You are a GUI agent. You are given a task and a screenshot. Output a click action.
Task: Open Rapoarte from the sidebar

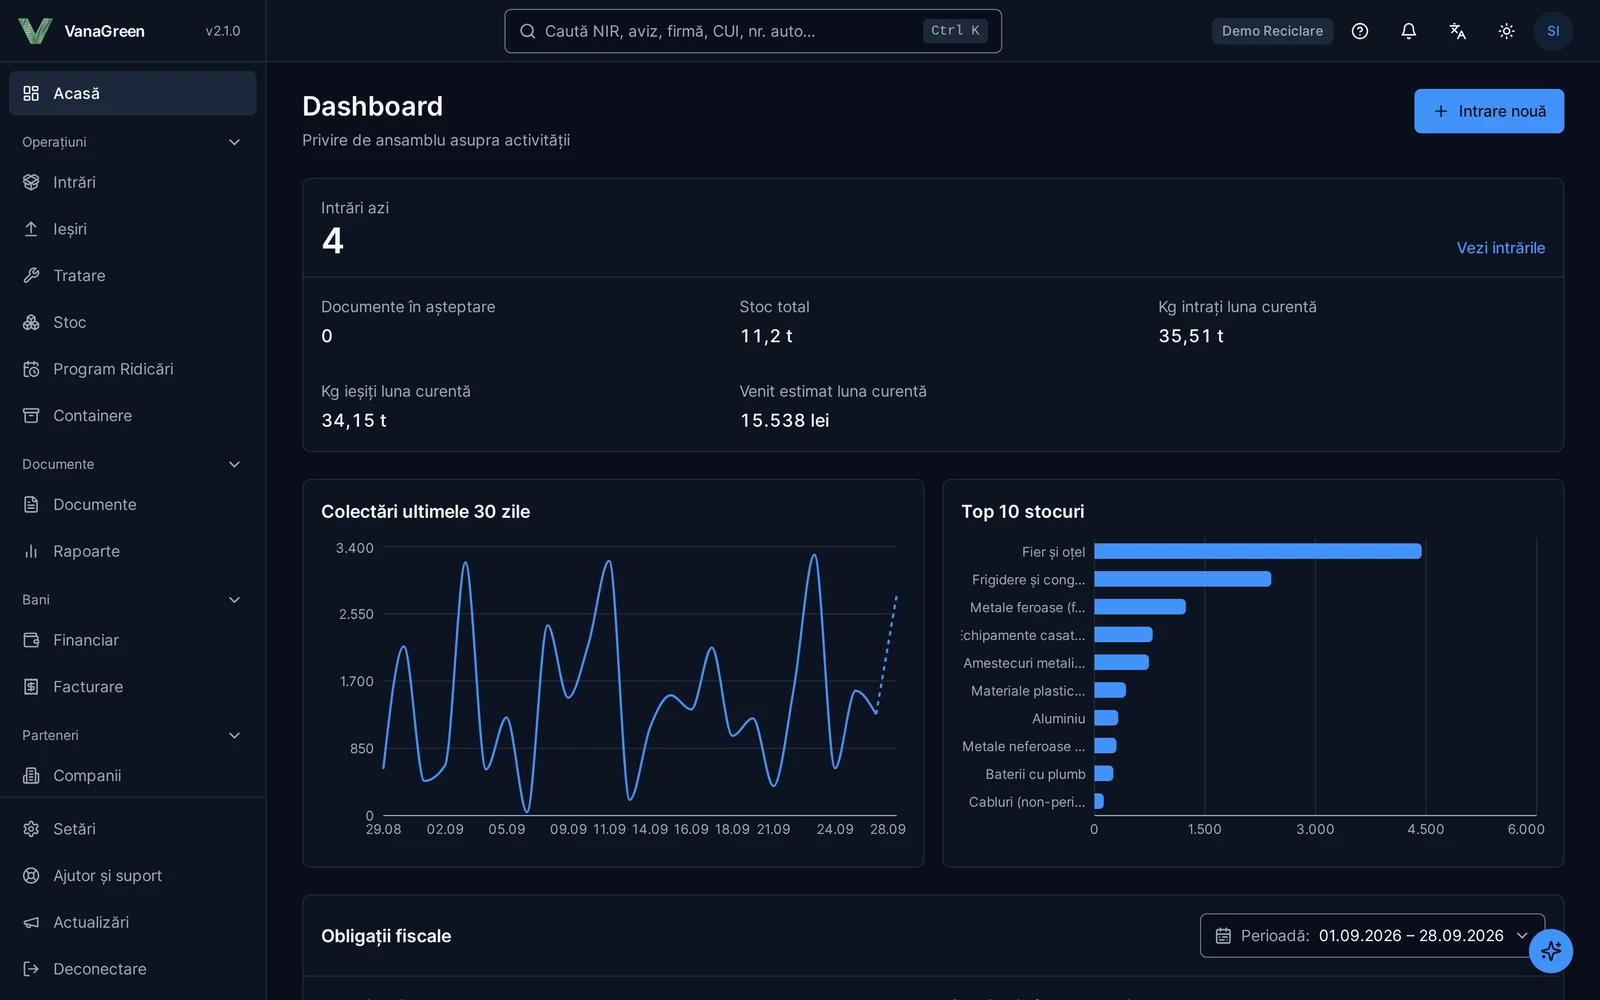[x=133, y=551]
